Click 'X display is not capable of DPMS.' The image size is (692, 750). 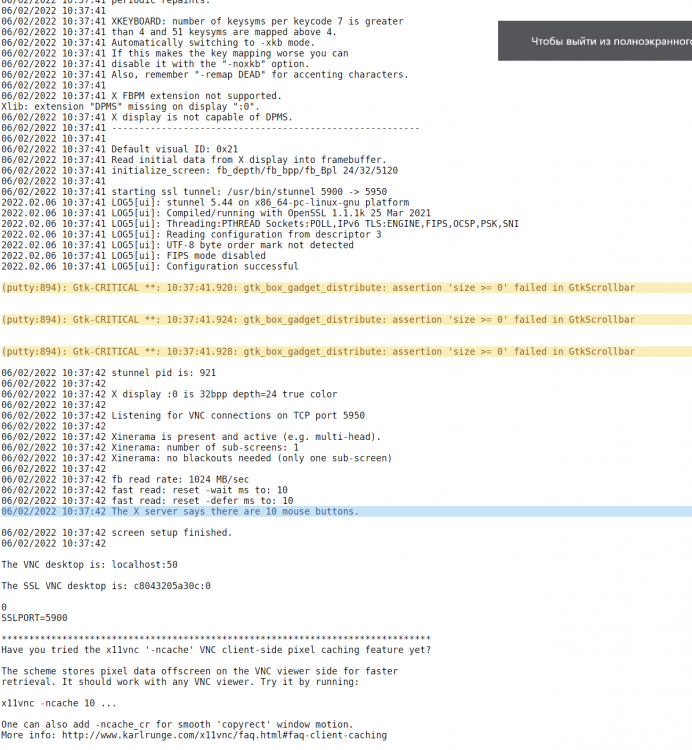147,117
